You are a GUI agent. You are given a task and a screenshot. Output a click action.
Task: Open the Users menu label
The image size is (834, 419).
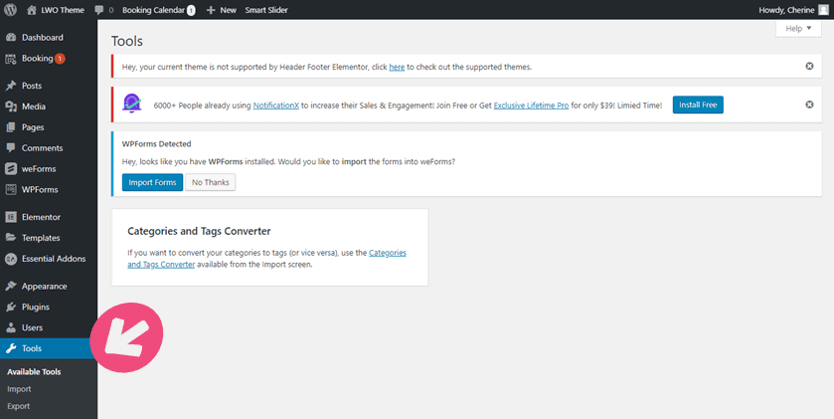pos(32,328)
